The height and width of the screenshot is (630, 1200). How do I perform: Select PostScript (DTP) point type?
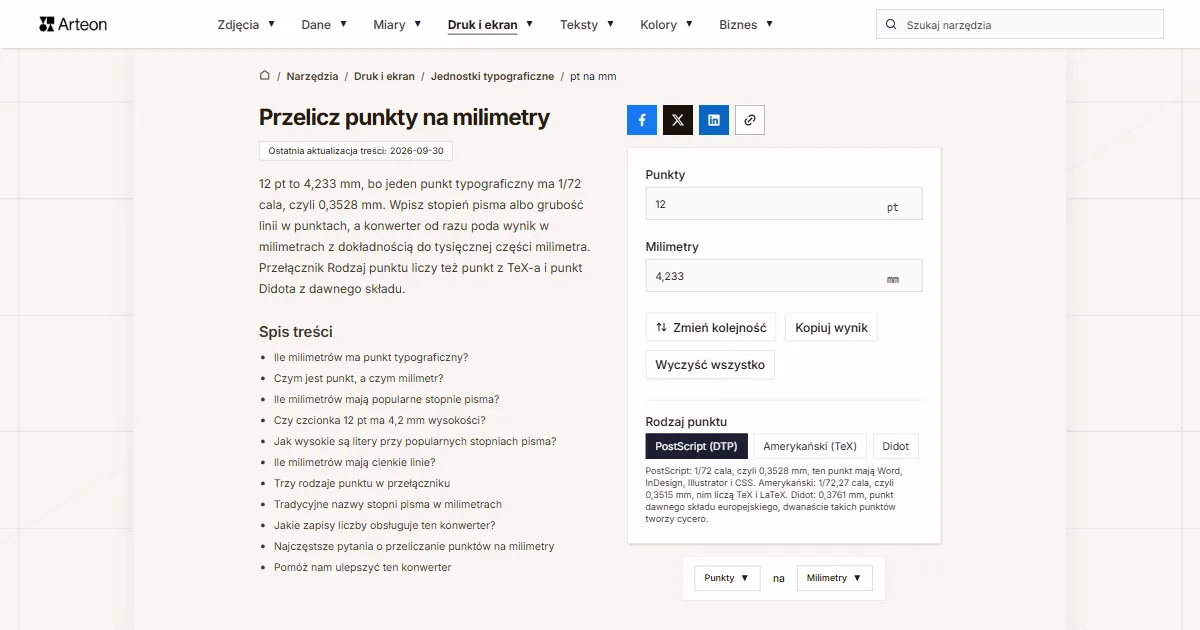(x=696, y=446)
